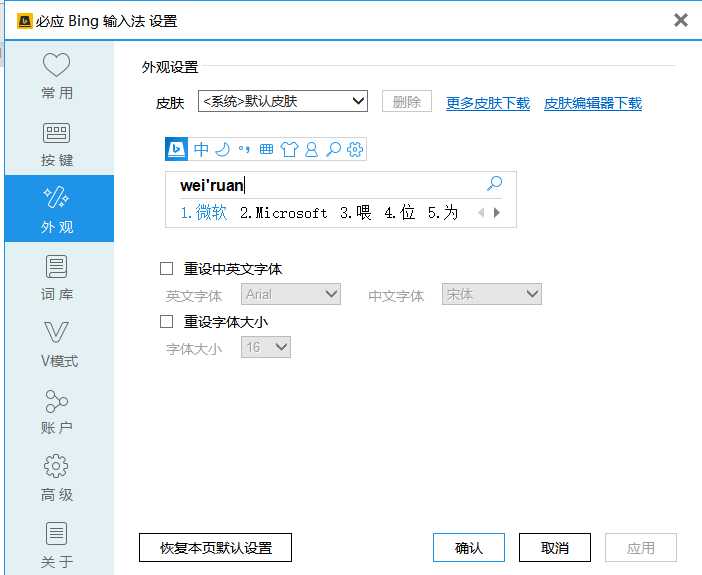Open the soft keyboard icon in toolbar
The image size is (702, 575).
(266, 149)
